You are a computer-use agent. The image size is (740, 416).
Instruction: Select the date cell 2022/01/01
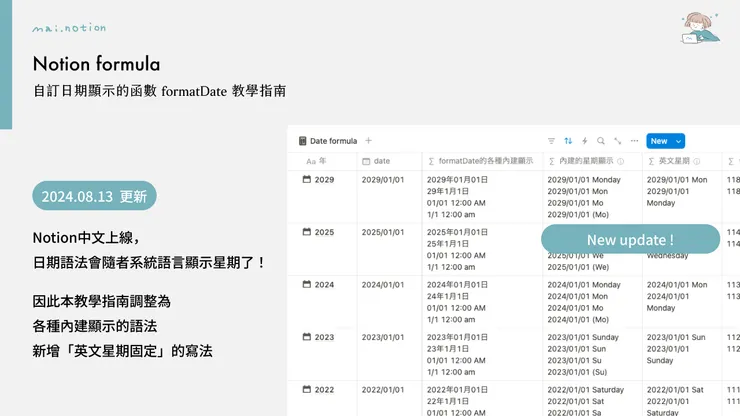point(383,390)
